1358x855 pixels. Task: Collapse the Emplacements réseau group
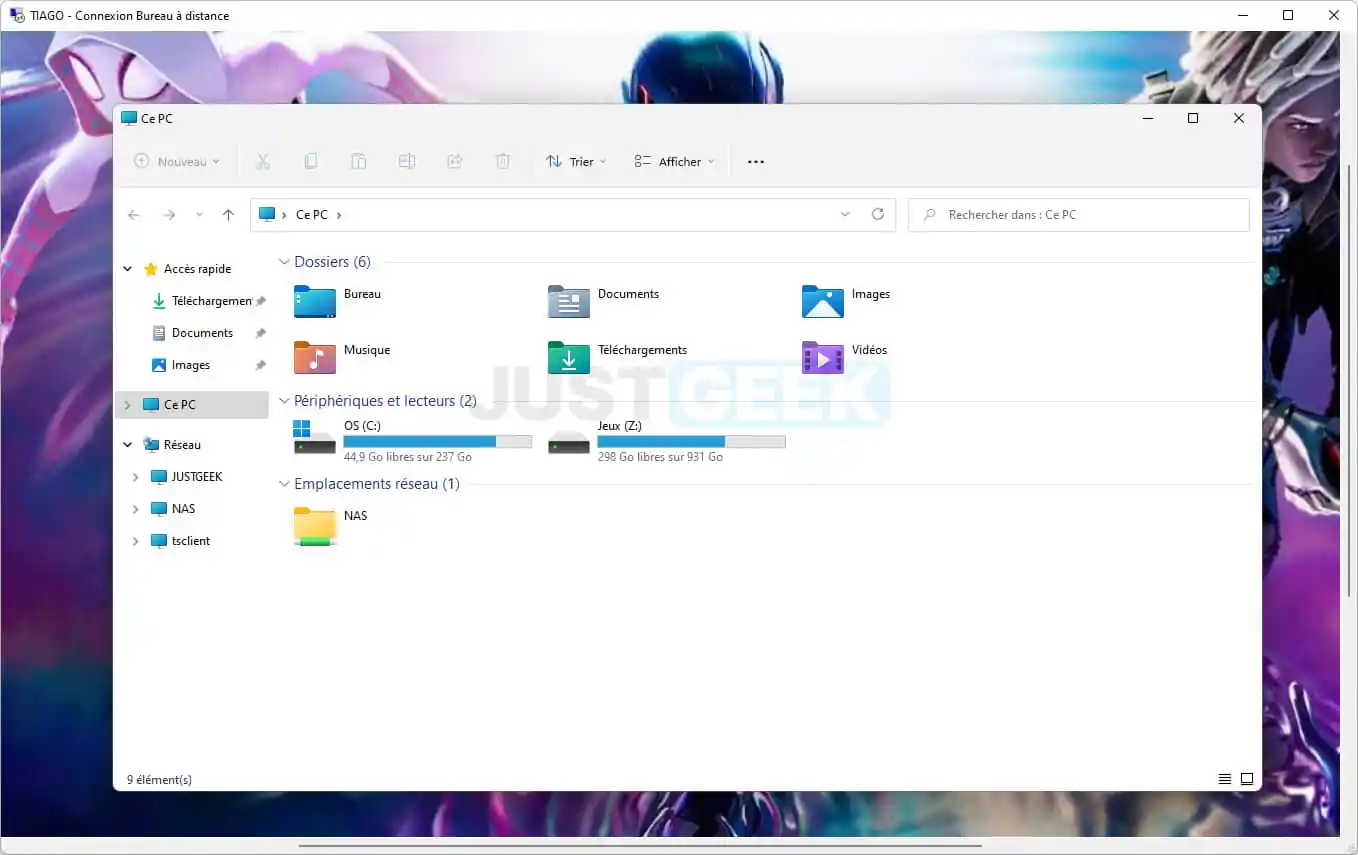[284, 484]
